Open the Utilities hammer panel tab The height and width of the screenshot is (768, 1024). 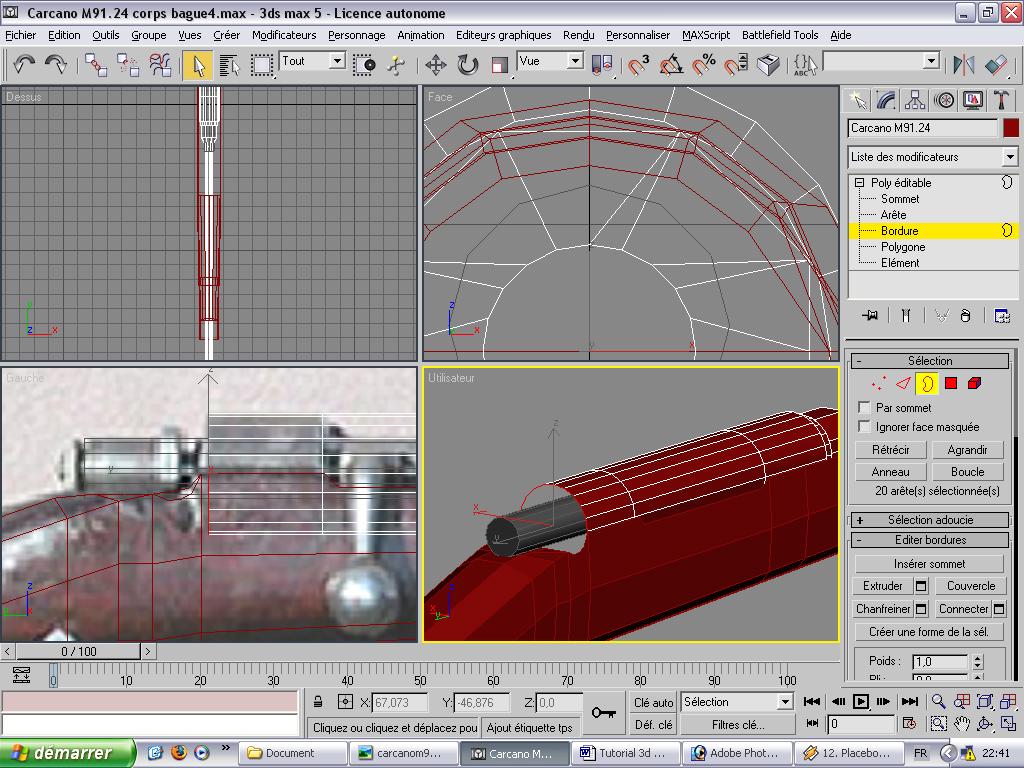1001,100
